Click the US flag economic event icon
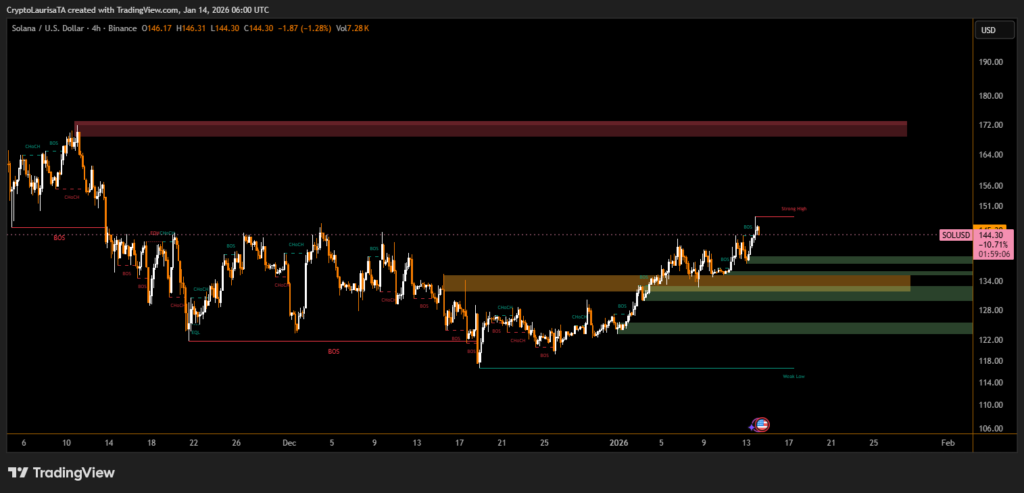This screenshot has height=493, width=1024. tap(761, 424)
